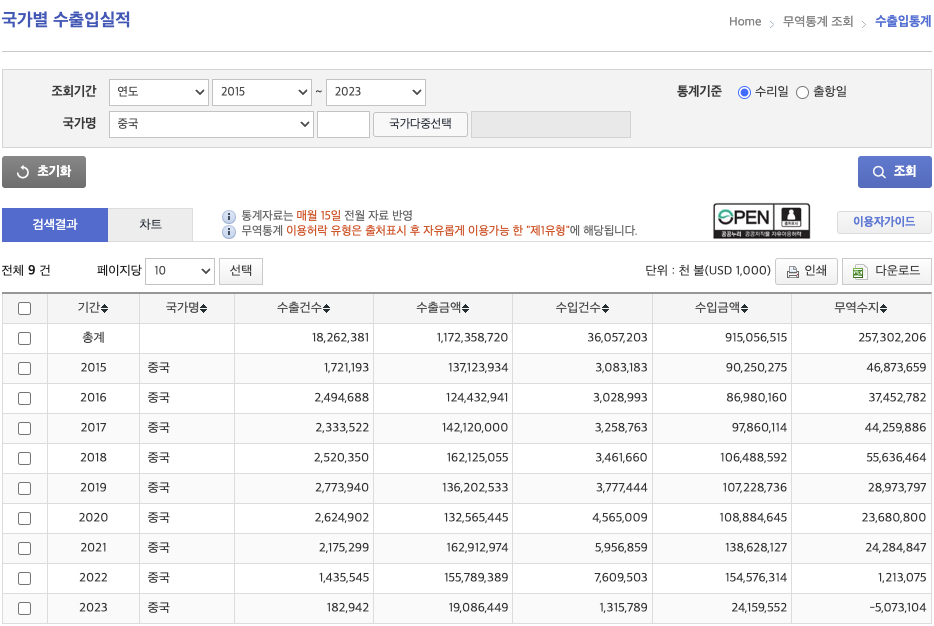The width and height of the screenshot is (934, 626).
Task: Click 2022 import amount 154,576,314
Action: [x=756, y=578]
